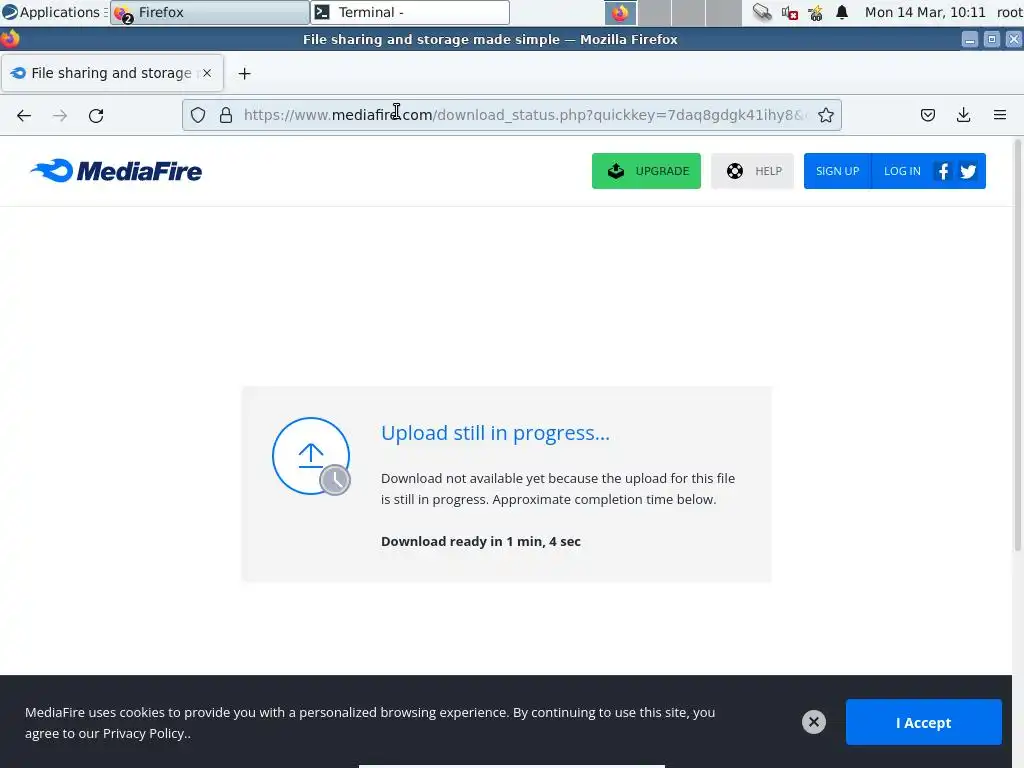Click the network connection tray icon
1024x768 pixels.
[x=761, y=12]
